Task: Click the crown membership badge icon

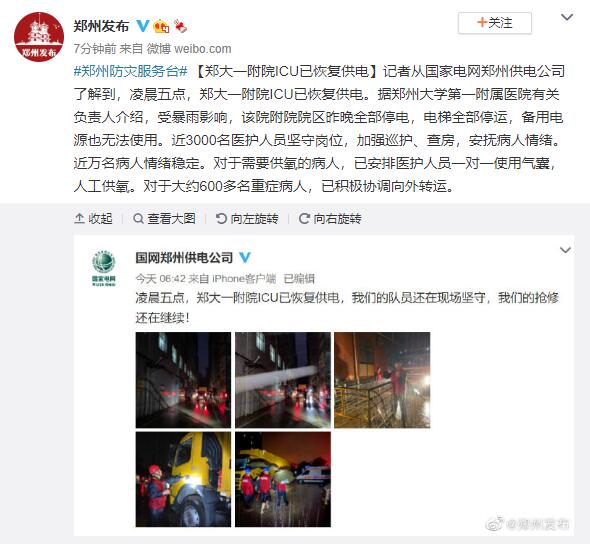Action: pyautogui.click(x=161, y=26)
